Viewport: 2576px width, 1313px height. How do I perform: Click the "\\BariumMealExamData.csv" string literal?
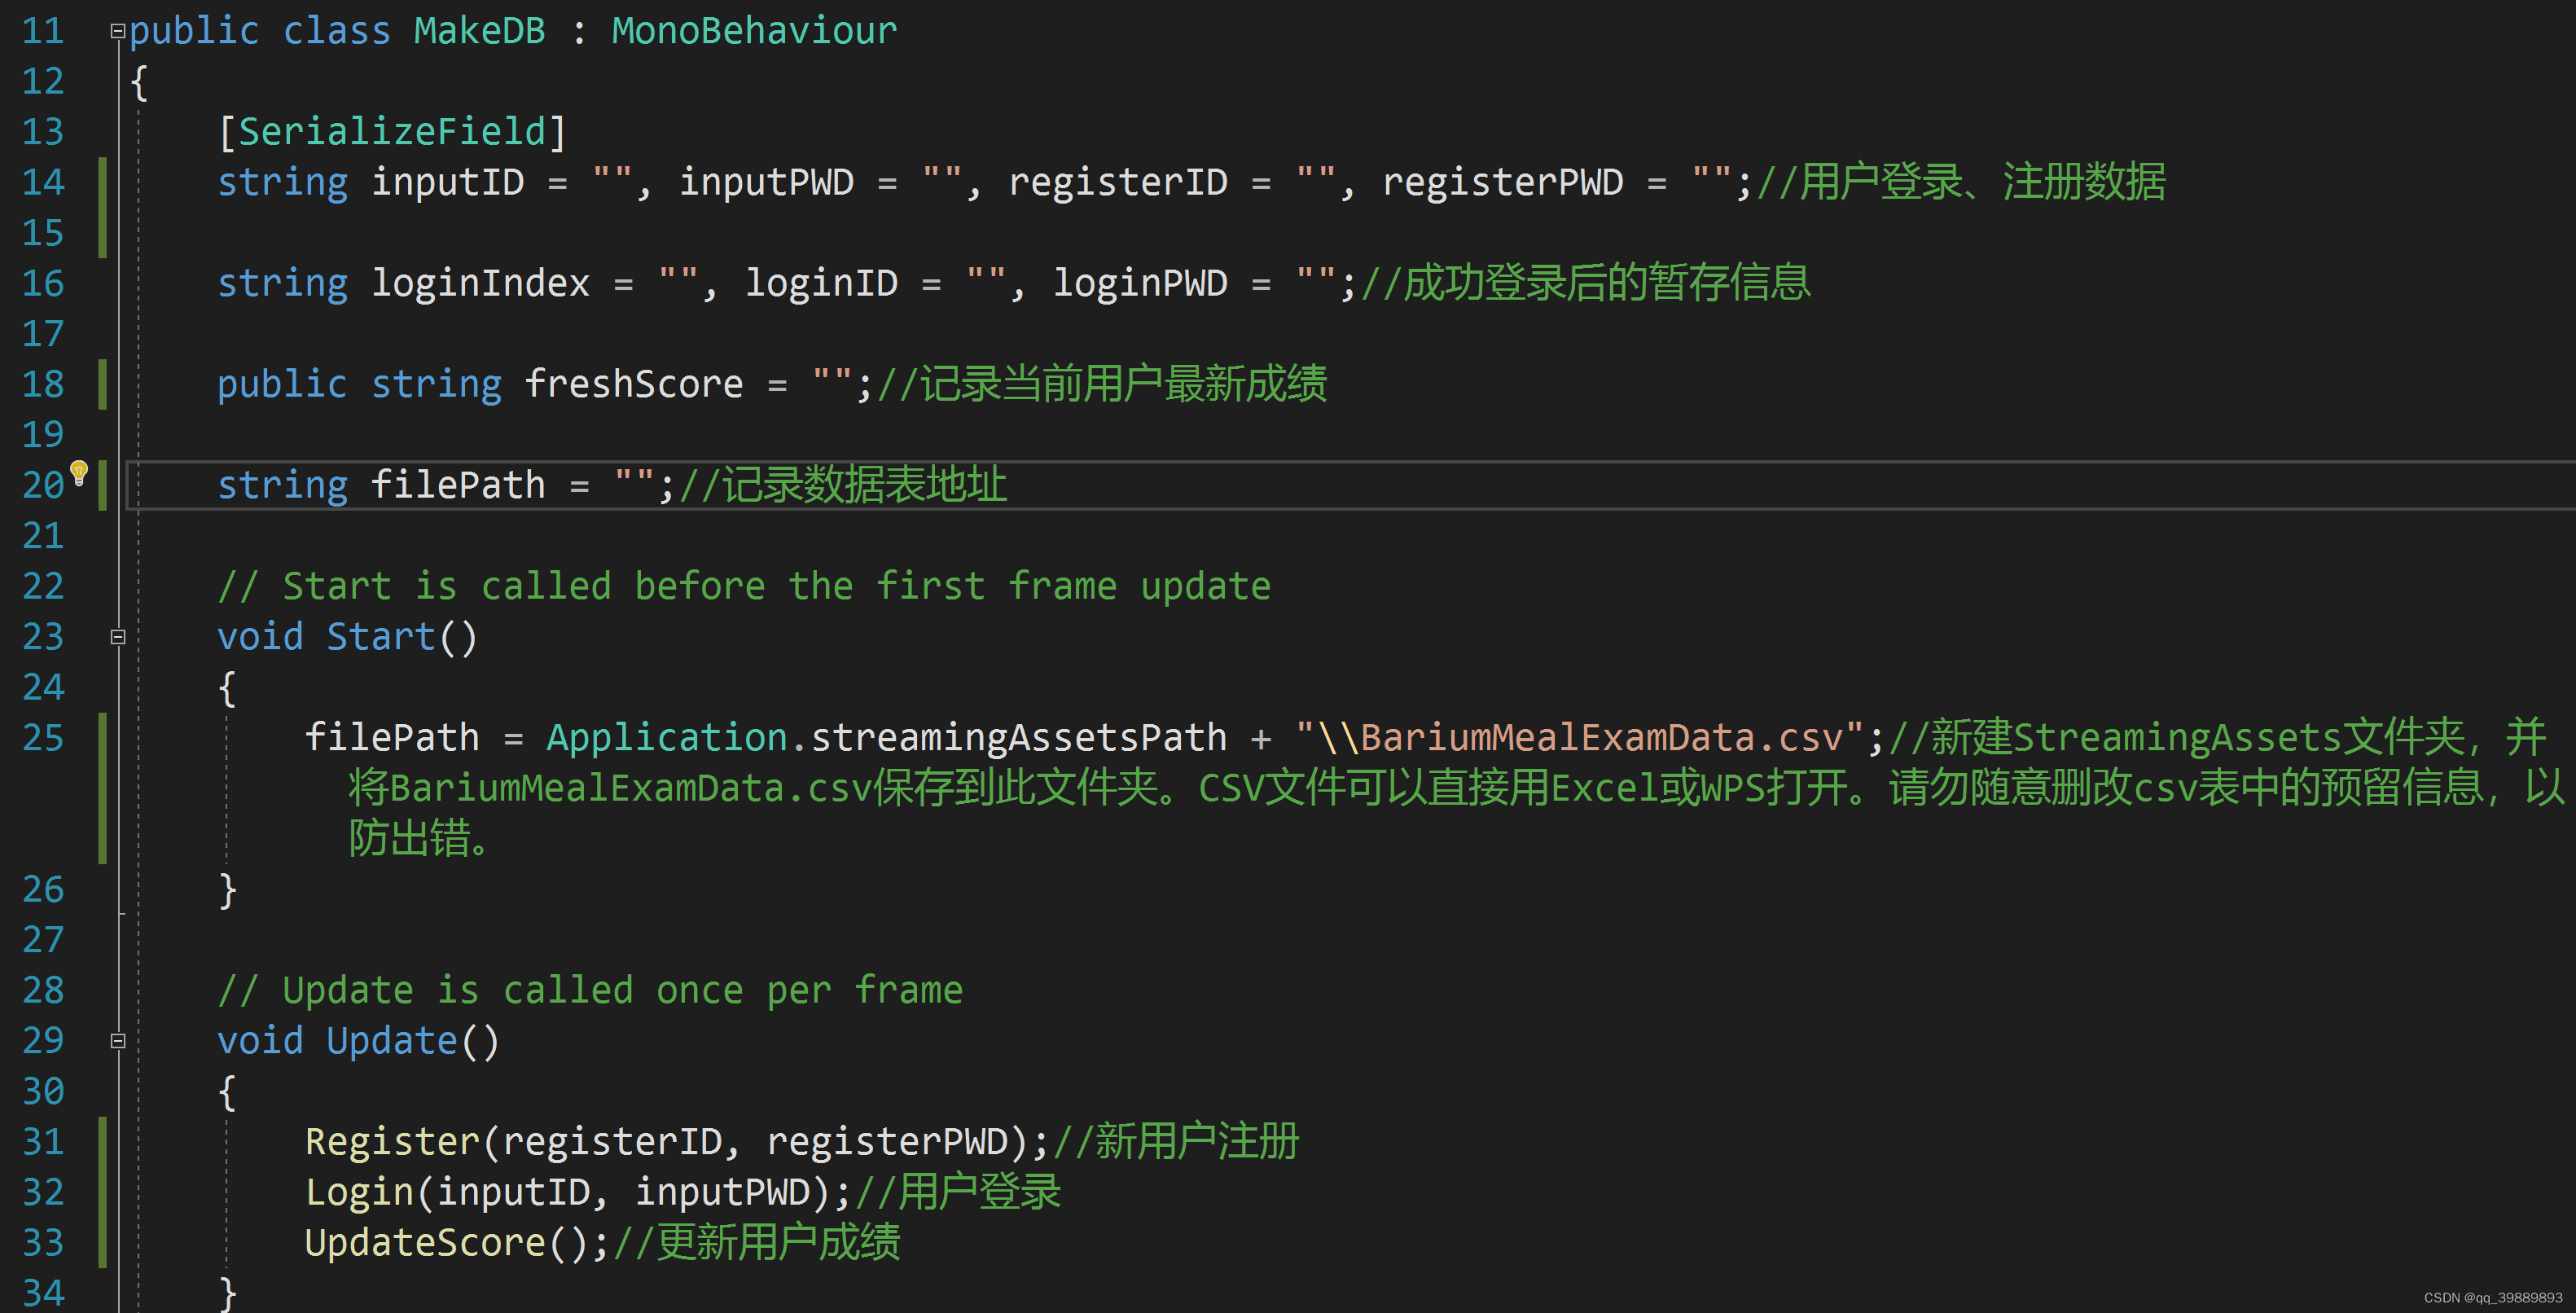(1580, 738)
